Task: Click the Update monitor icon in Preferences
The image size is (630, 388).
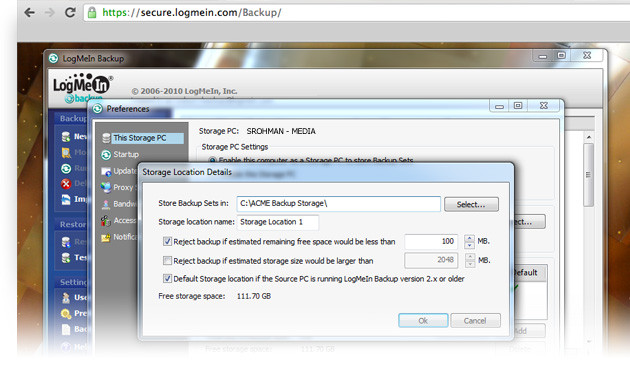Action: point(106,172)
